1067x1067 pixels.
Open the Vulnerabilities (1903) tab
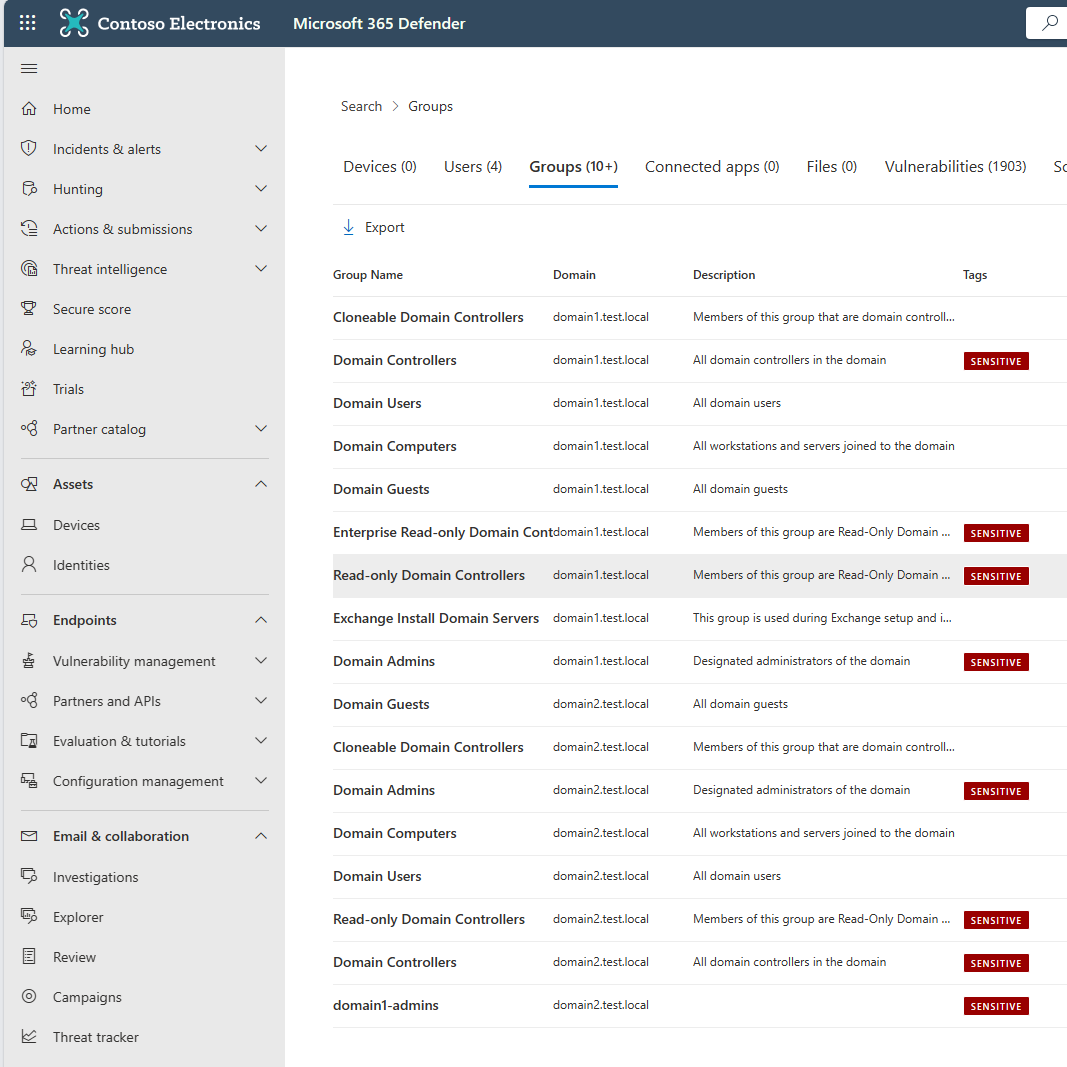(x=955, y=167)
